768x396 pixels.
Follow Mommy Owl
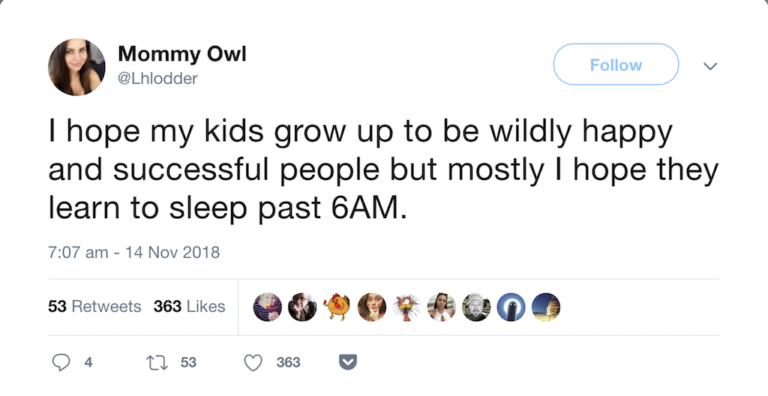click(616, 64)
